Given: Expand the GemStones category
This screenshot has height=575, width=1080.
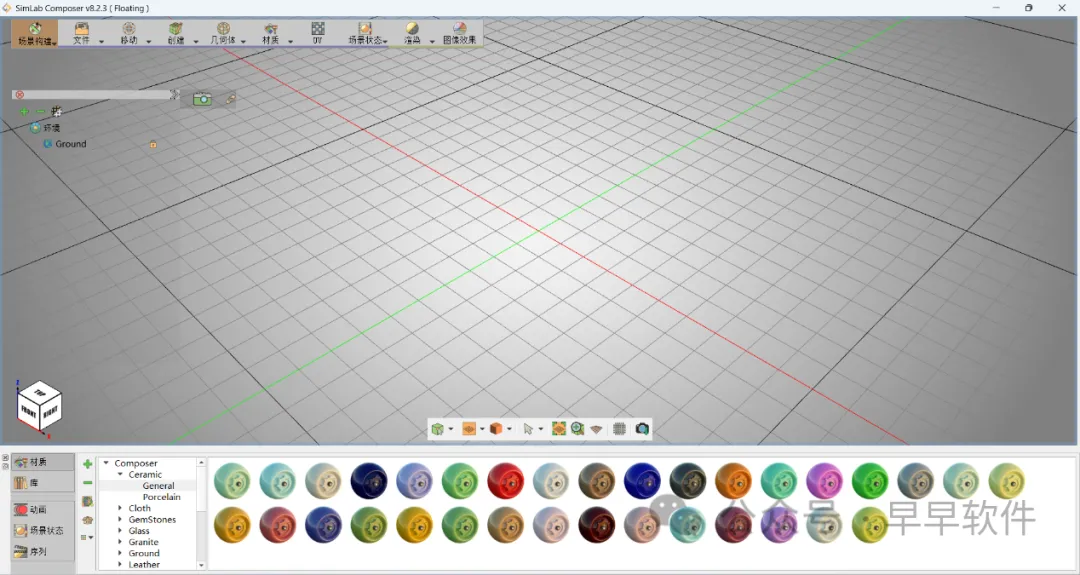Looking at the screenshot, I should (121, 519).
